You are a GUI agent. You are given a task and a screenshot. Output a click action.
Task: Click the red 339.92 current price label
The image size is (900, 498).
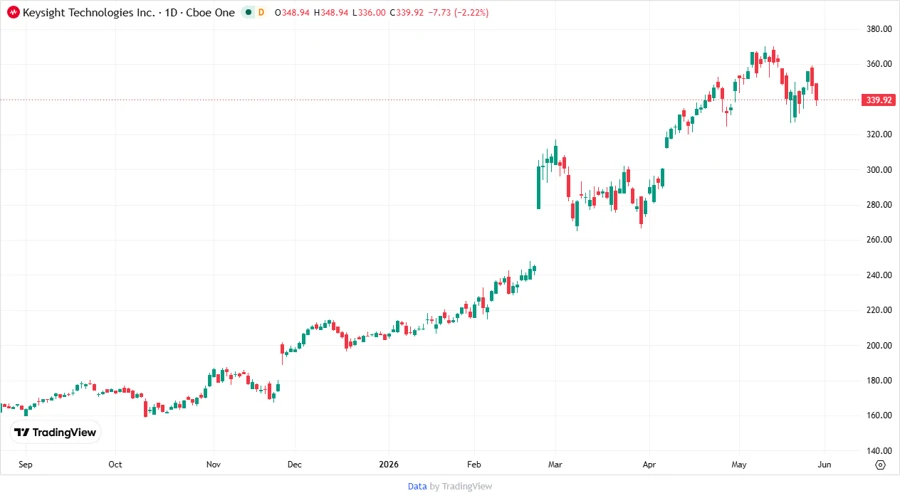pos(879,100)
